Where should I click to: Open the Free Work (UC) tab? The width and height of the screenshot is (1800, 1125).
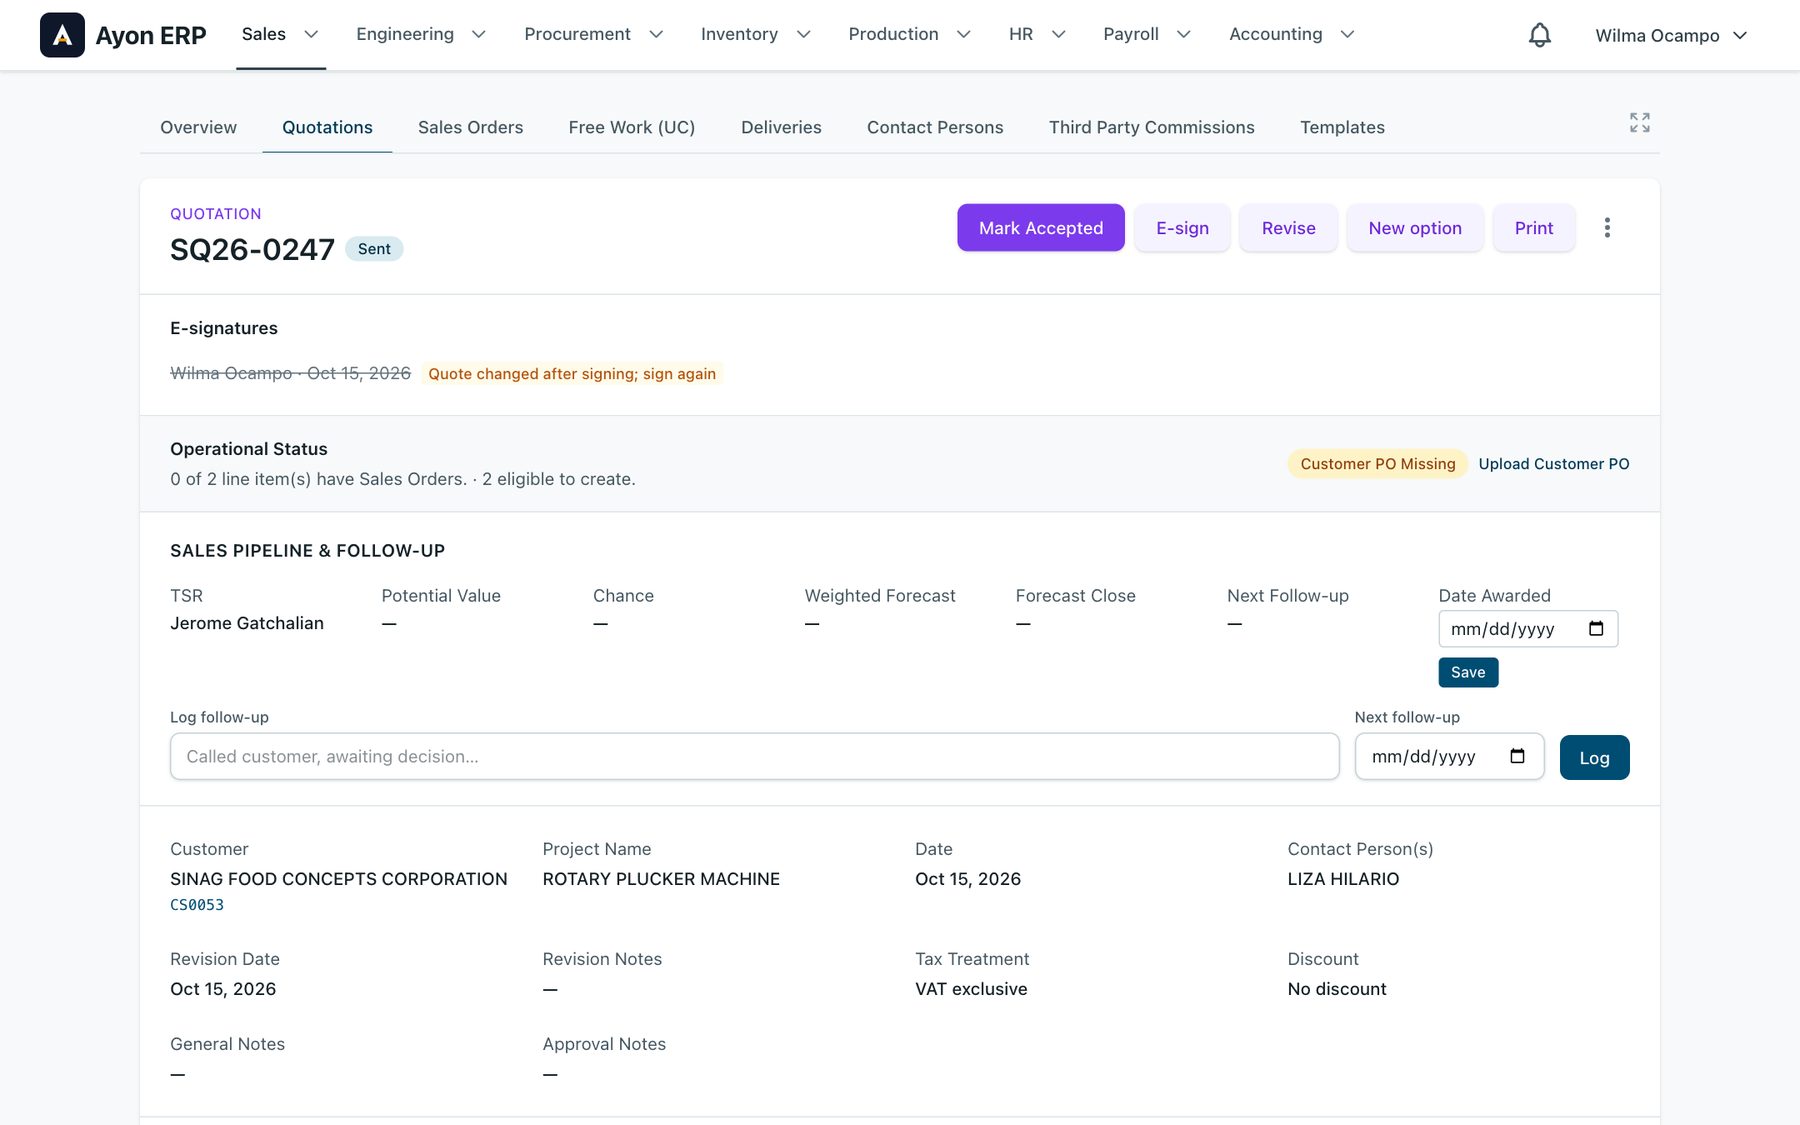click(632, 128)
